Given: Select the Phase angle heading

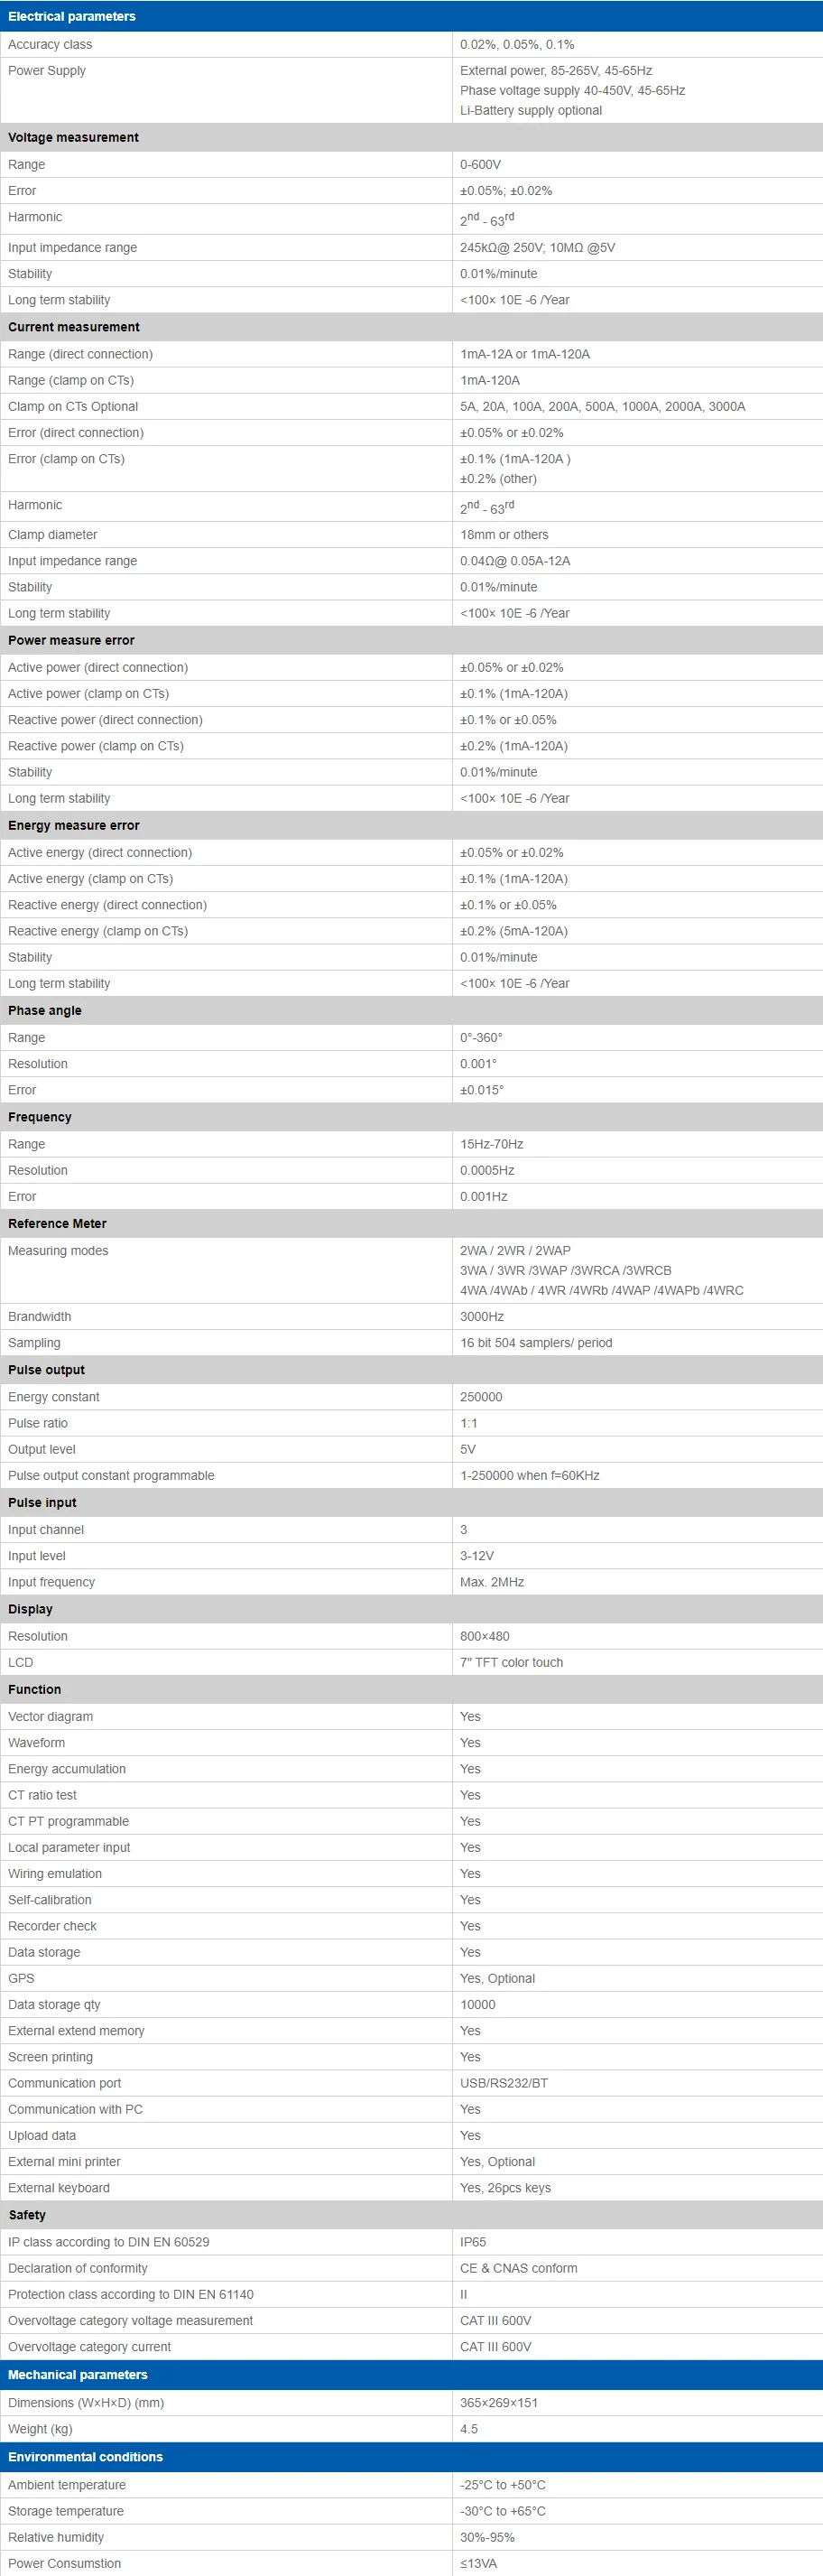Looking at the screenshot, I should pyautogui.click(x=45, y=1011).
